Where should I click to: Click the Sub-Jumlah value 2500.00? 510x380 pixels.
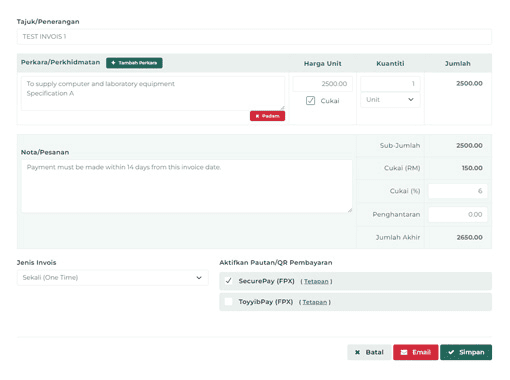(x=469, y=145)
